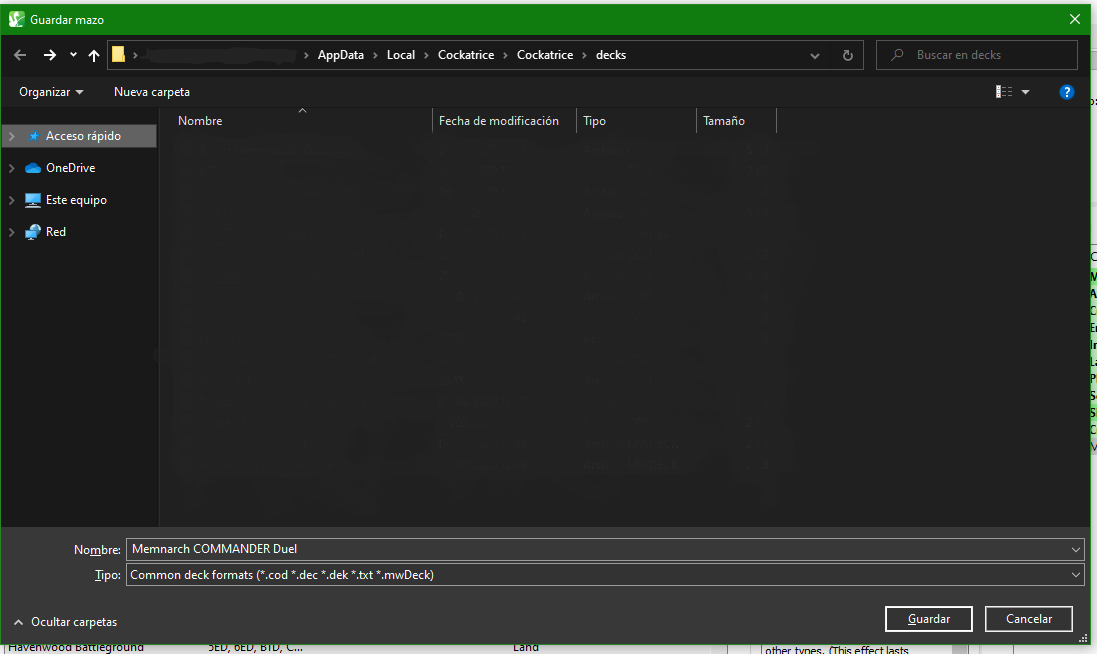Select AppData in the breadcrumb path
1097x654 pixels.
pos(341,55)
